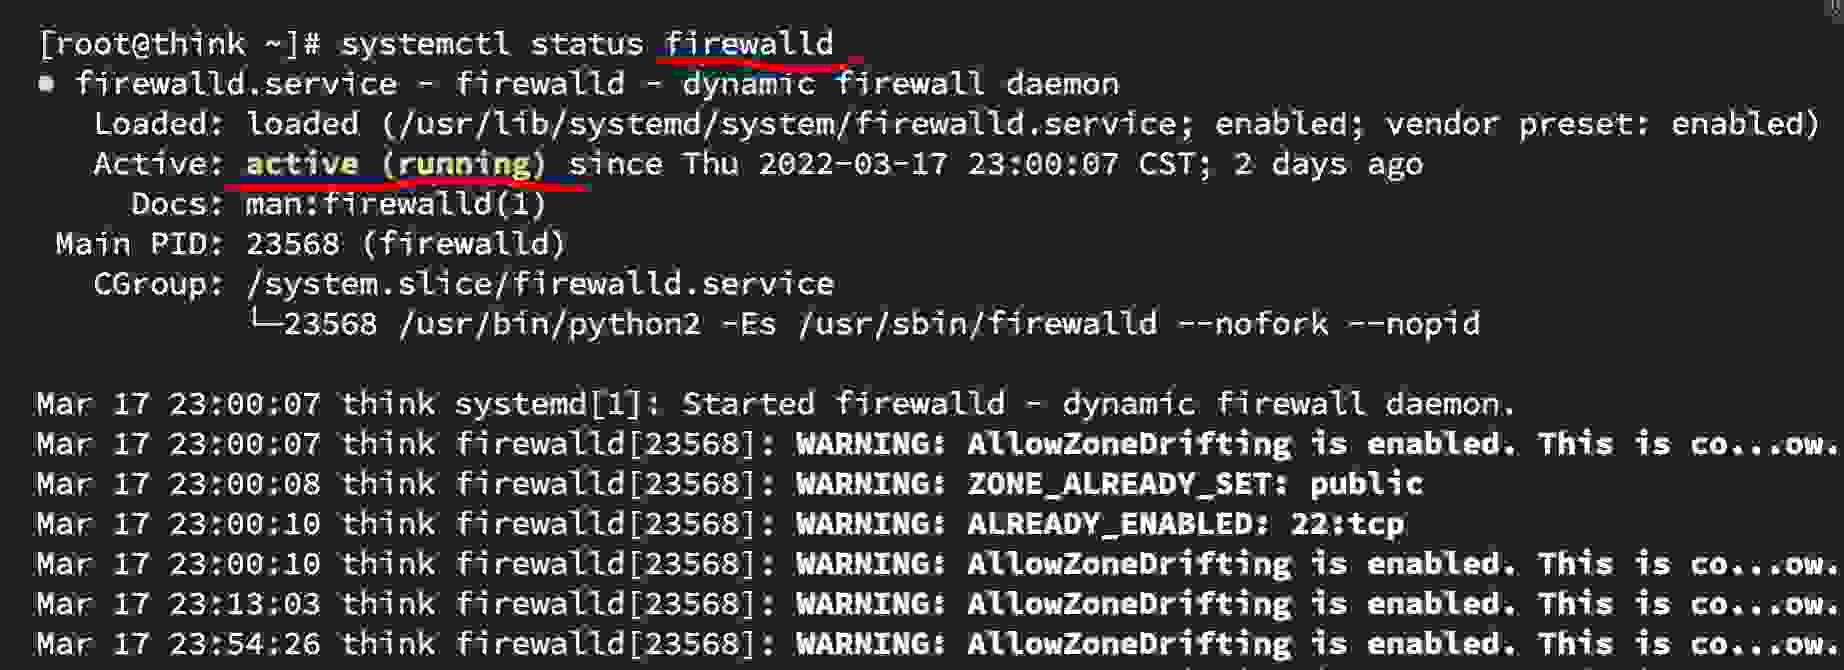This screenshot has height=670, width=1844.
Task: Click the 23:54:26 log entry timestamp
Action: (x=244, y=644)
